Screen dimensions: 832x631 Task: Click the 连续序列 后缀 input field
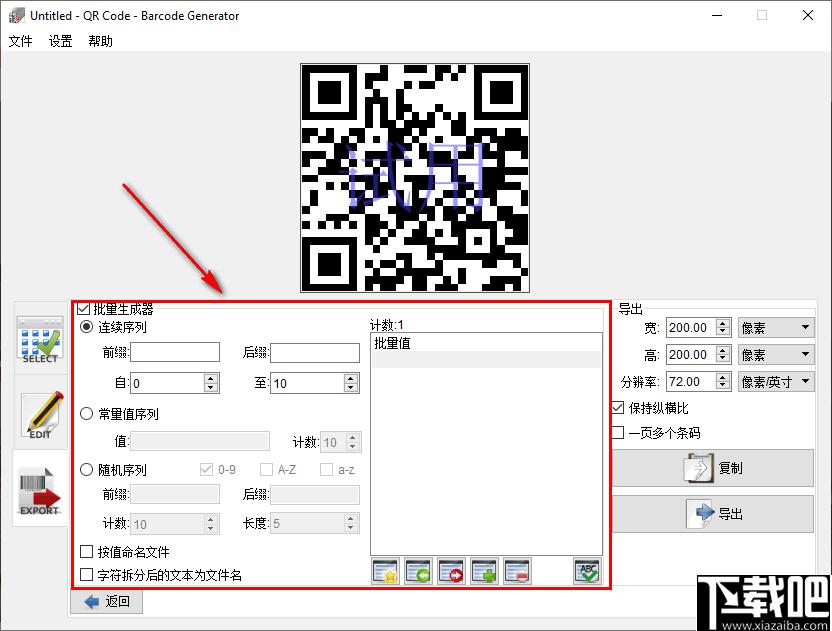pyautogui.click(x=315, y=352)
